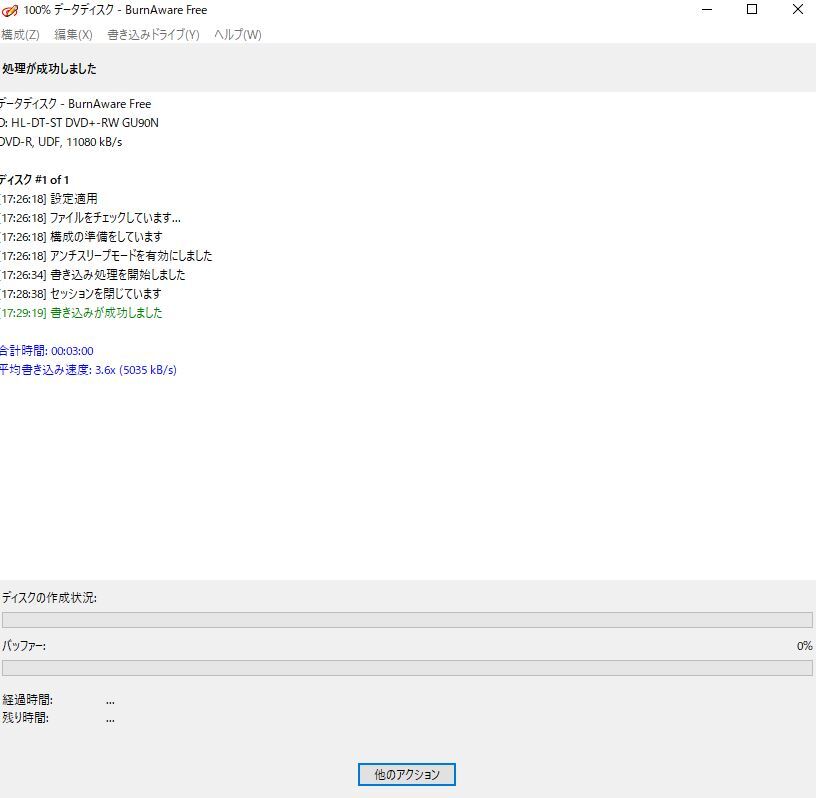Click the green 書き込みが成功しました log entry
The height and width of the screenshot is (798, 816).
point(81,313)
